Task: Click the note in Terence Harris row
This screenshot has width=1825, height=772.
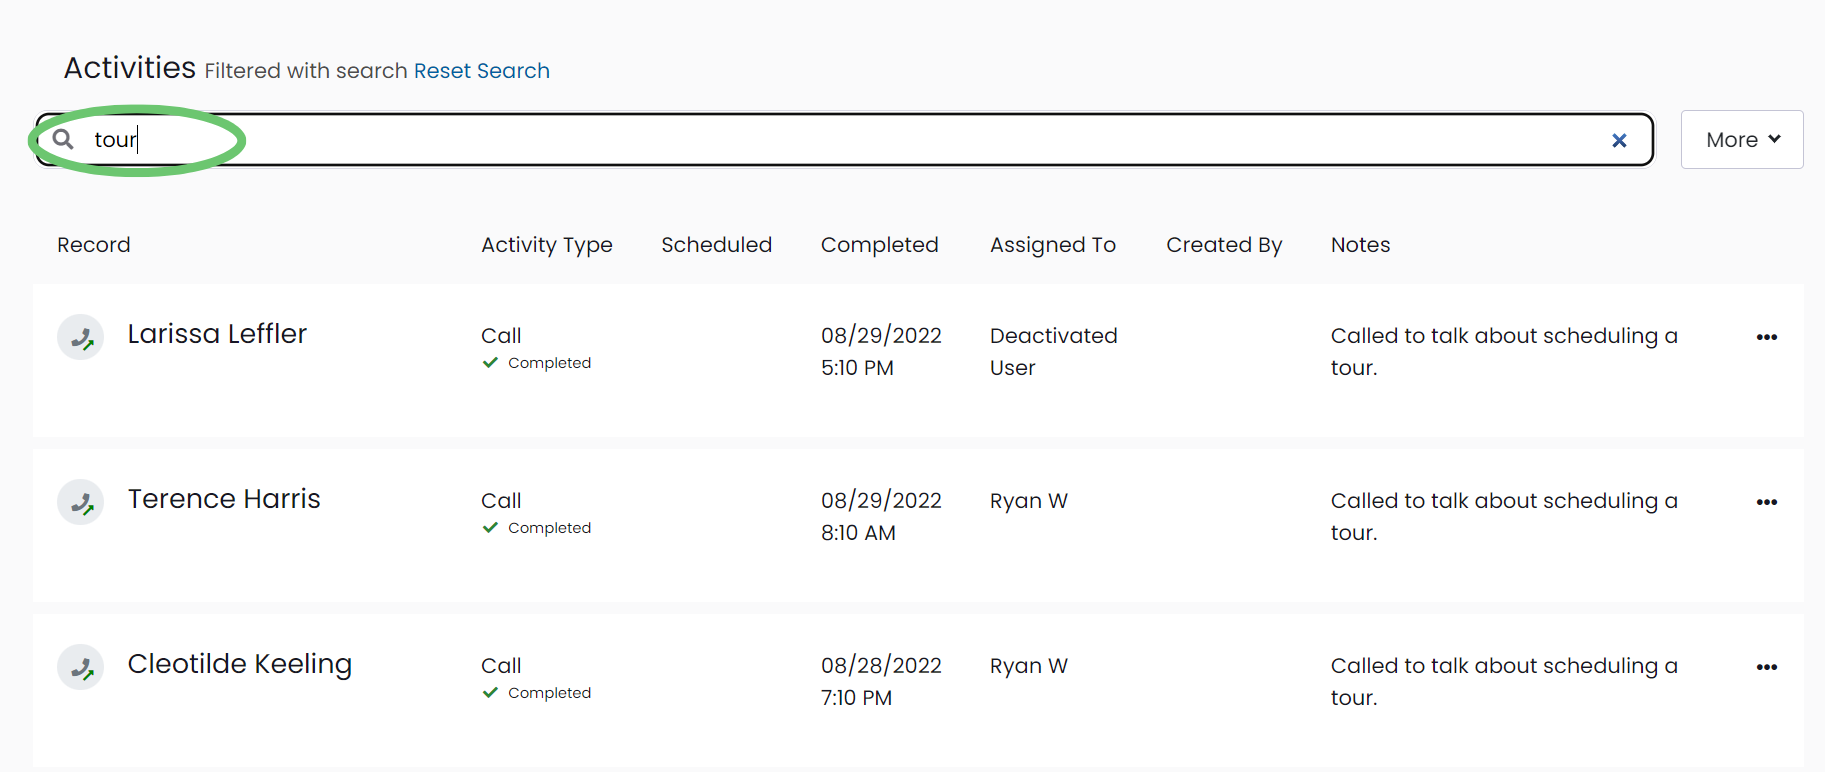Action: click(x=1504, y=517)
